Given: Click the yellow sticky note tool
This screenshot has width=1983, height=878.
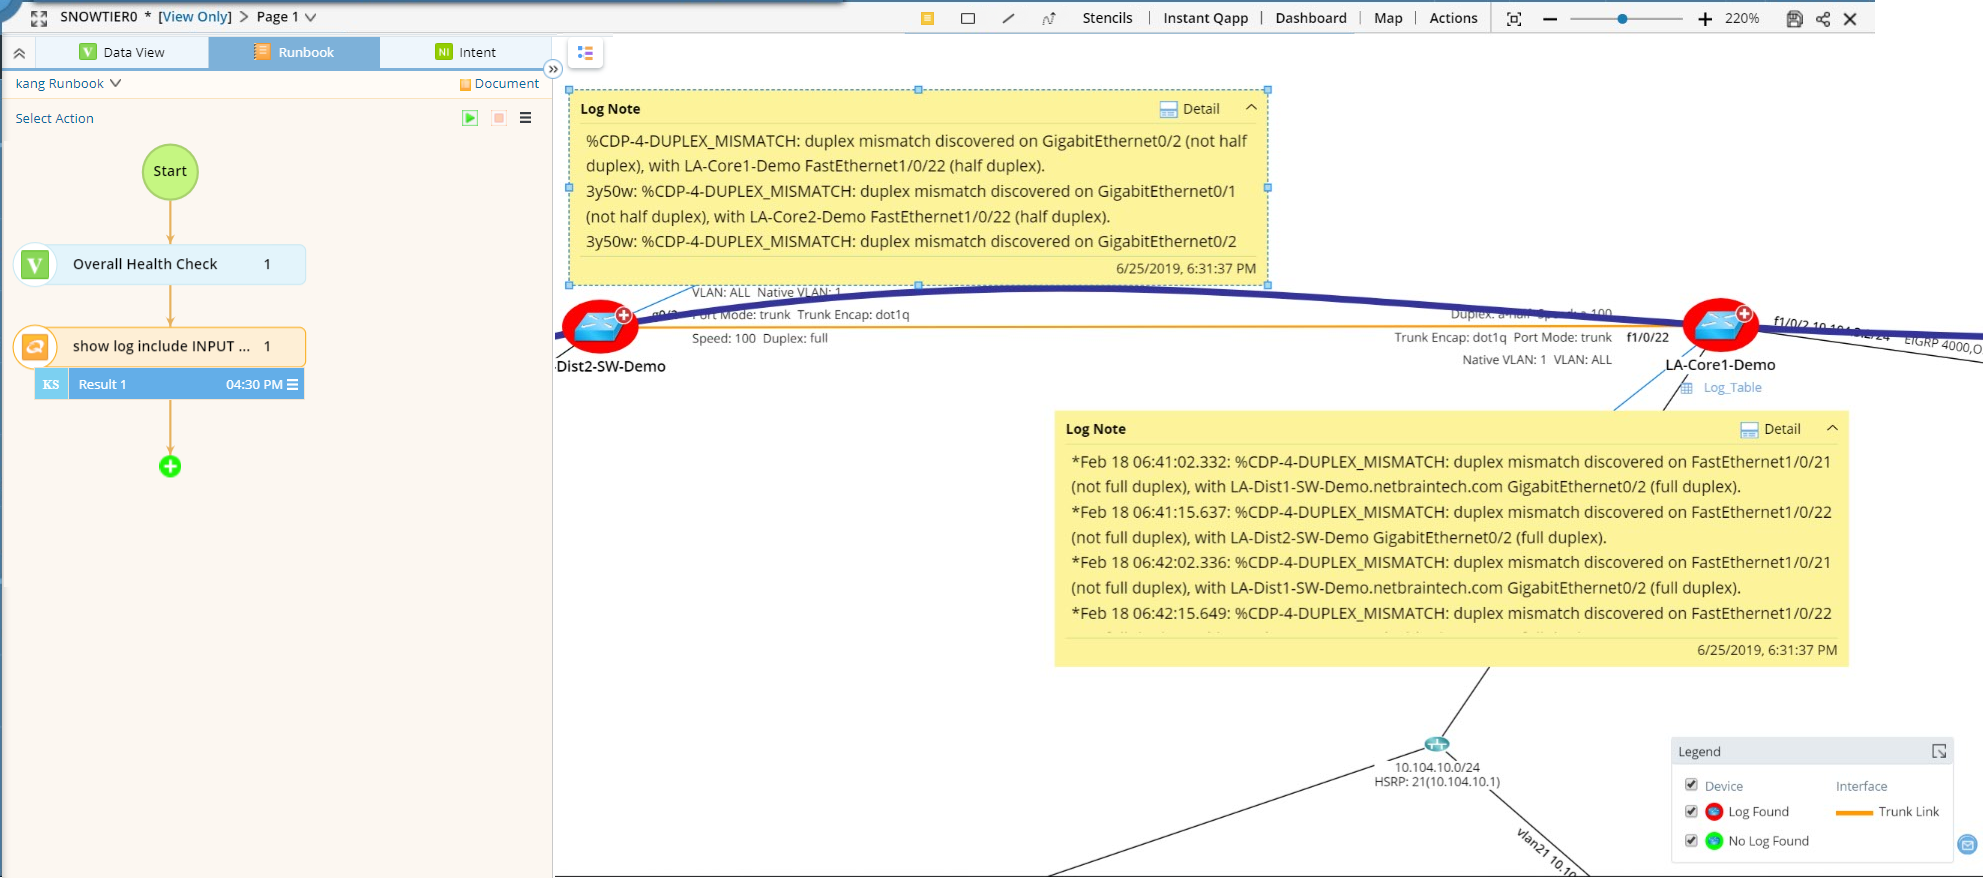Looking at the screenshot, I should pyautogui.click(x=928, y=18).
